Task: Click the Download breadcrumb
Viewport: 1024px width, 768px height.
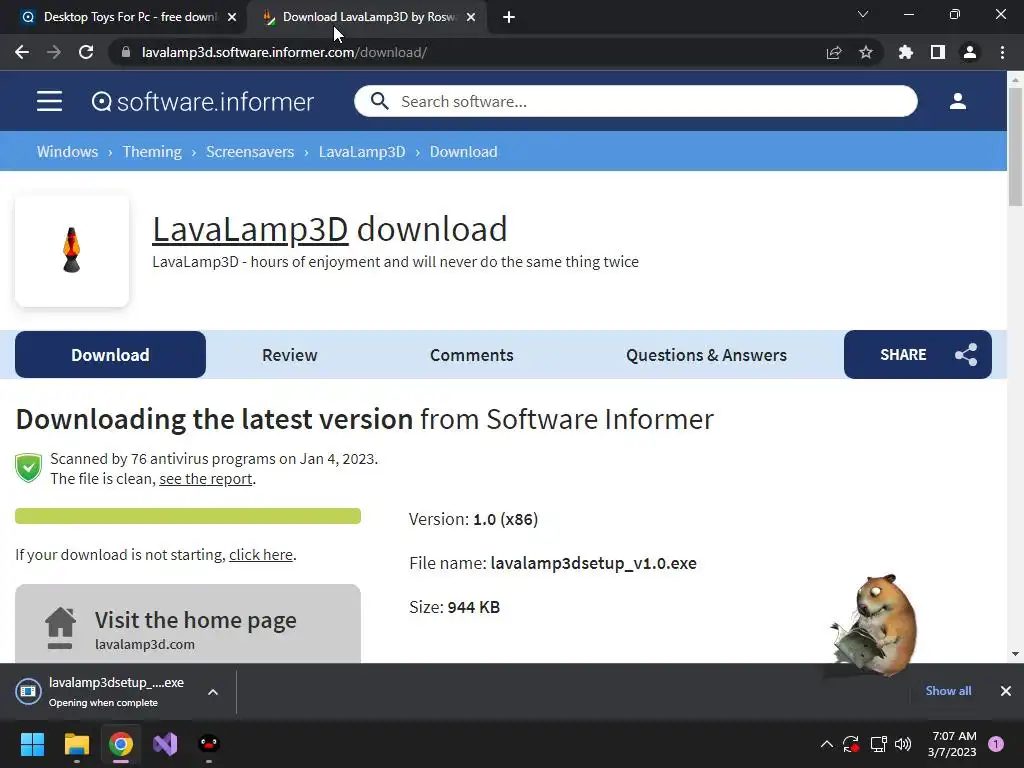Action: pos(464,152)
